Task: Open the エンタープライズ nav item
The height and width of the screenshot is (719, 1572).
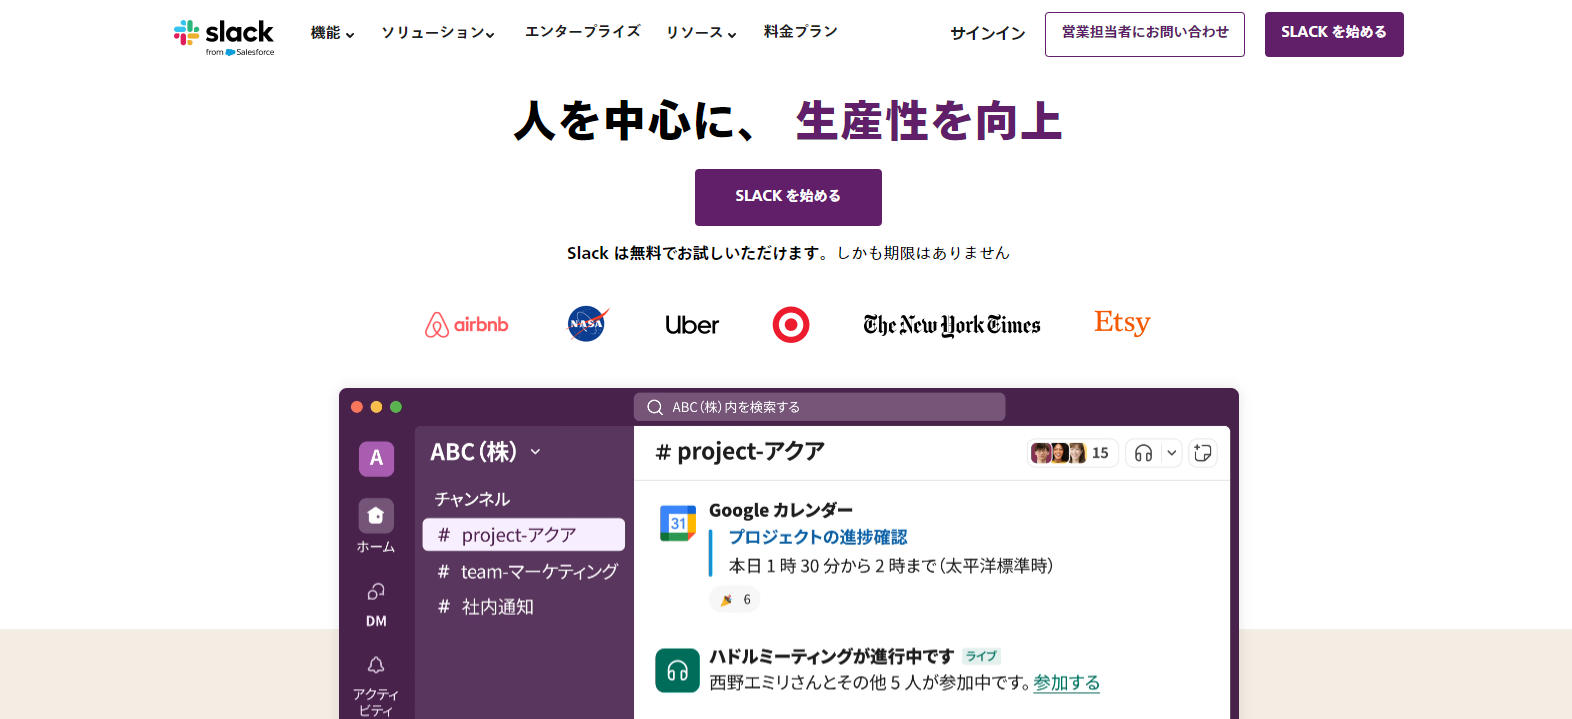Action: [583, 32]
